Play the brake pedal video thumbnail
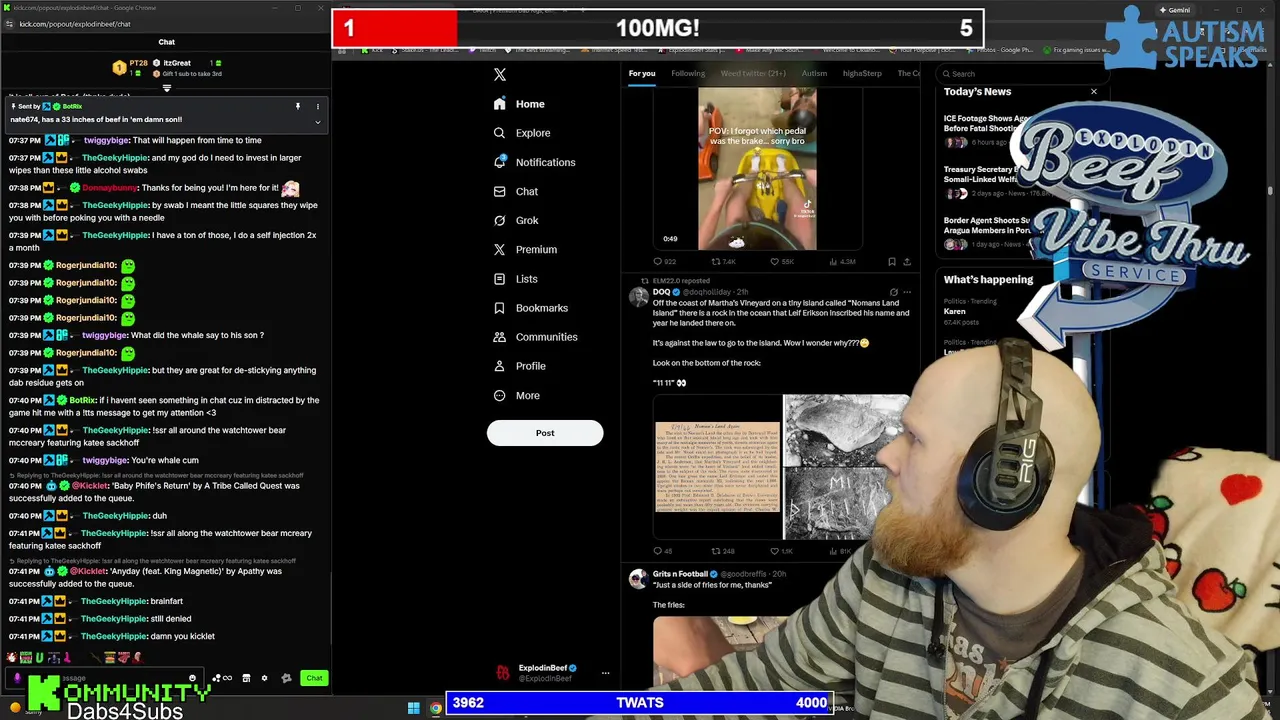Image resolution: width=1280 pixels, height=720 pixels. coord(757,169)
